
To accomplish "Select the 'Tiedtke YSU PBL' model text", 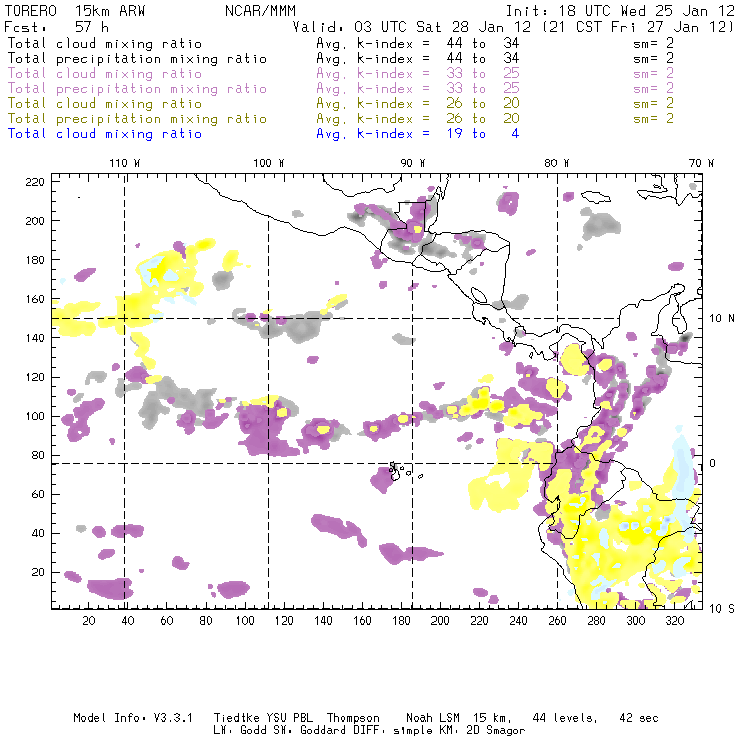I will [263, 718].
